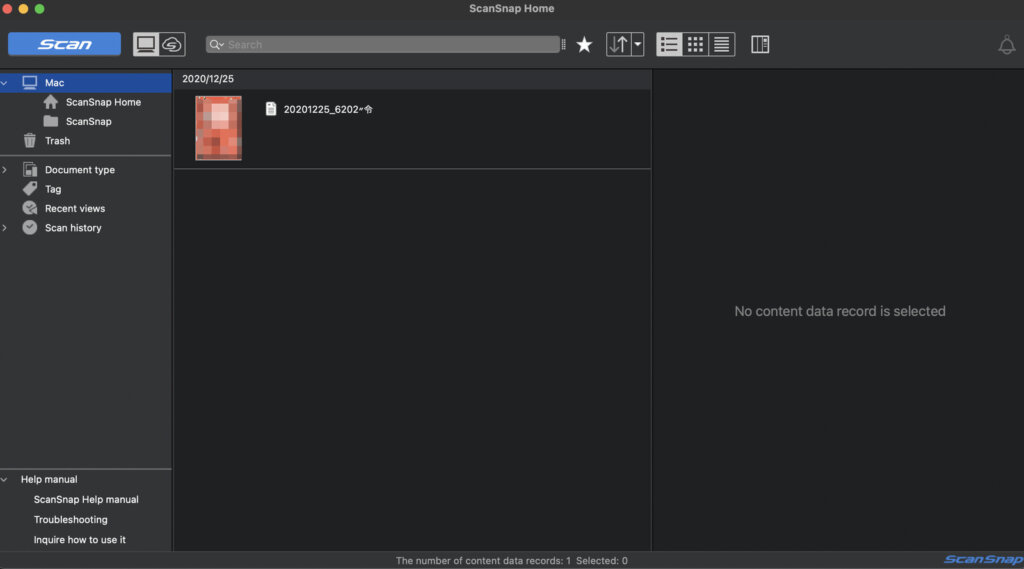Select Tag in sidebar
The height and width of the screenshot is (569, 1024).
point(53,189)
